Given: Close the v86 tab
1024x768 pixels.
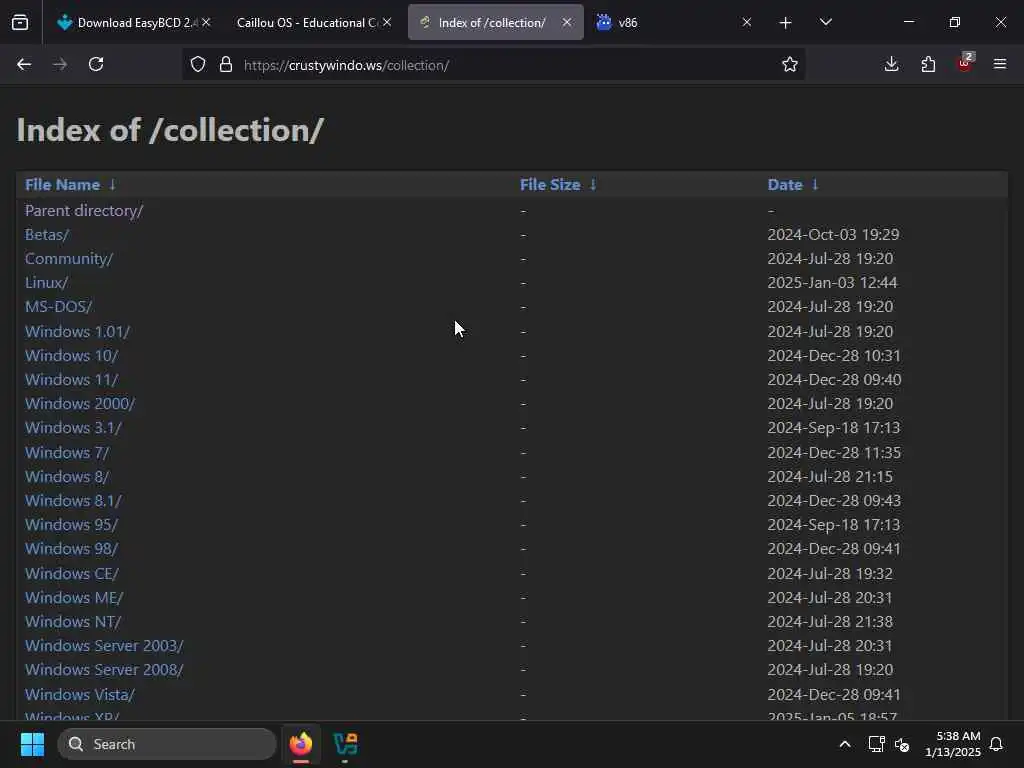Looking at the screenshot, I should 747,22.
